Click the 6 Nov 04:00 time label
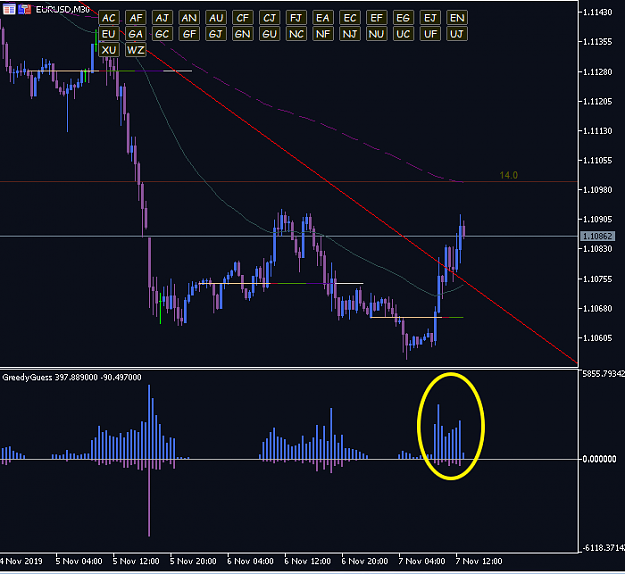Viewport: 625px width, 574px height. (250, 561)
